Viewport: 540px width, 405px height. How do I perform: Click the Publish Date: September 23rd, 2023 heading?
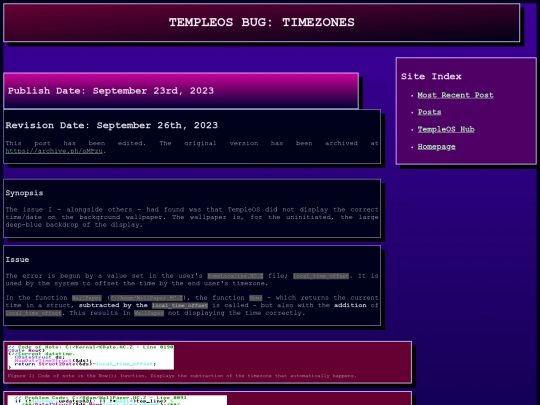(x=111, y=91)
